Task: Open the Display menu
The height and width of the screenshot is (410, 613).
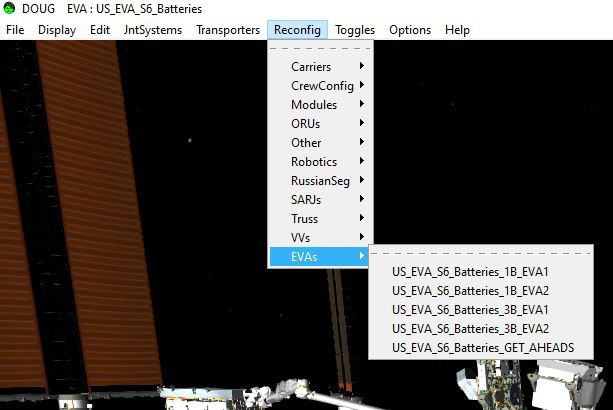Action: click(x=57, y=30)
